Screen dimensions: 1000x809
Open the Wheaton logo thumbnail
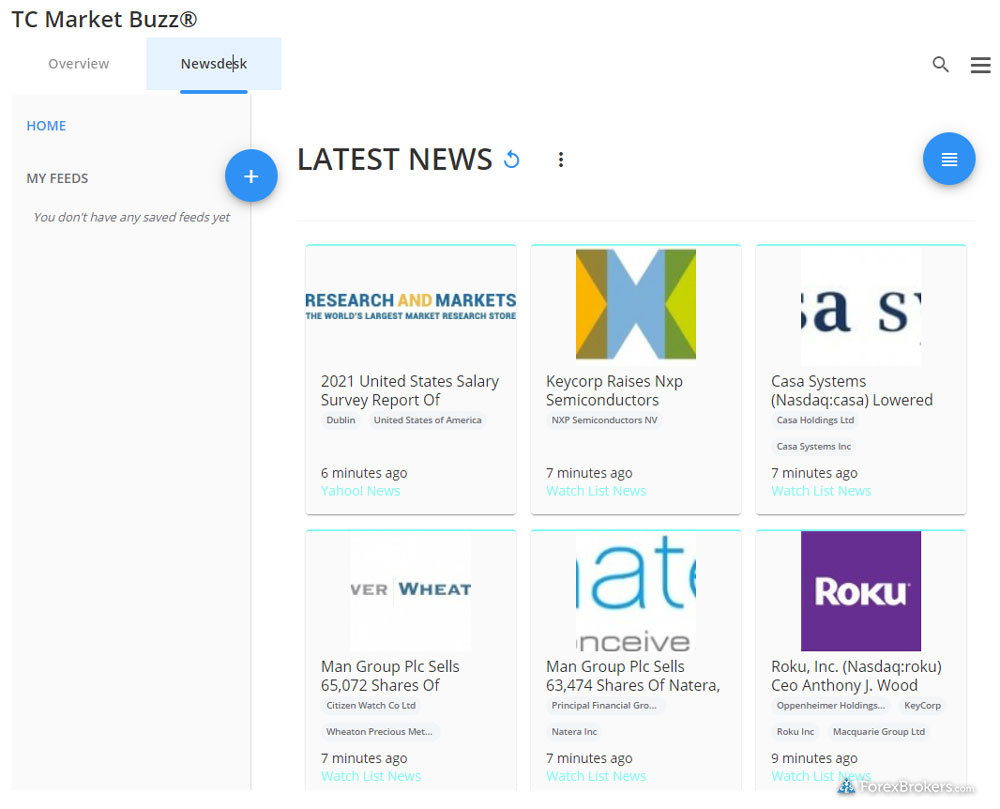pos(411,591)
